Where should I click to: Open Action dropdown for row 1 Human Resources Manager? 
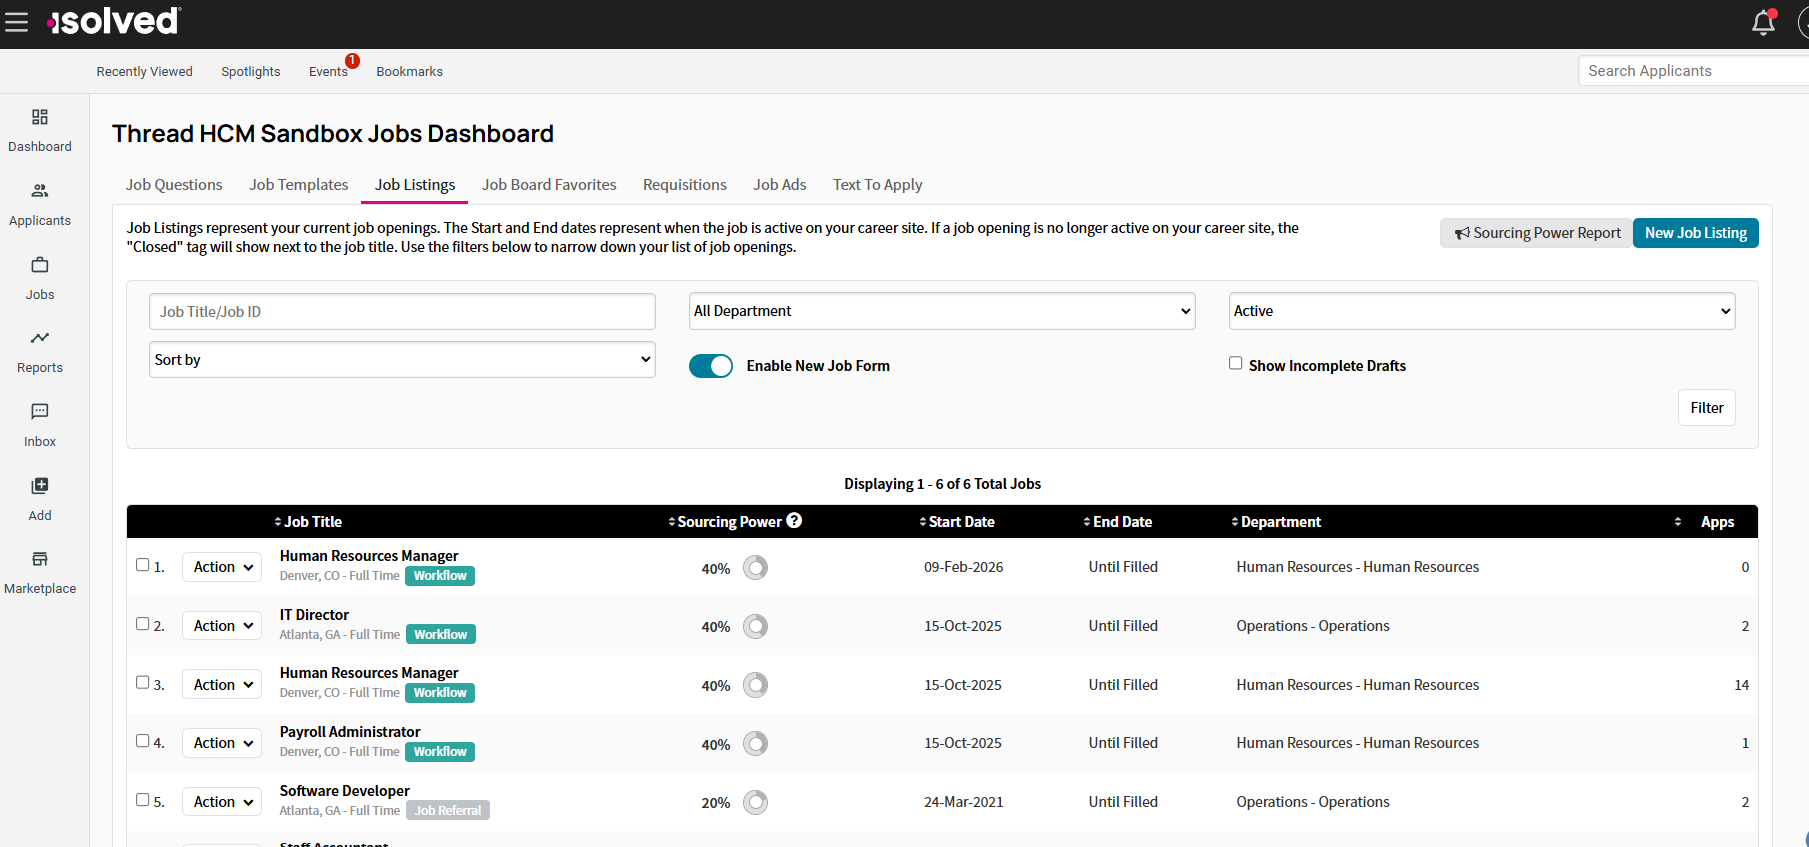click(222, 567)
